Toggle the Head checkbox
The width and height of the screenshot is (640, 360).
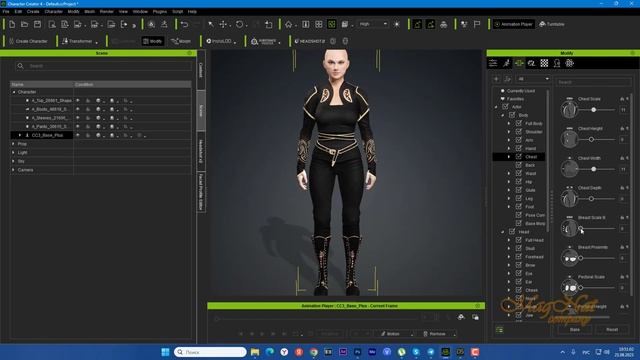point(512,231)
